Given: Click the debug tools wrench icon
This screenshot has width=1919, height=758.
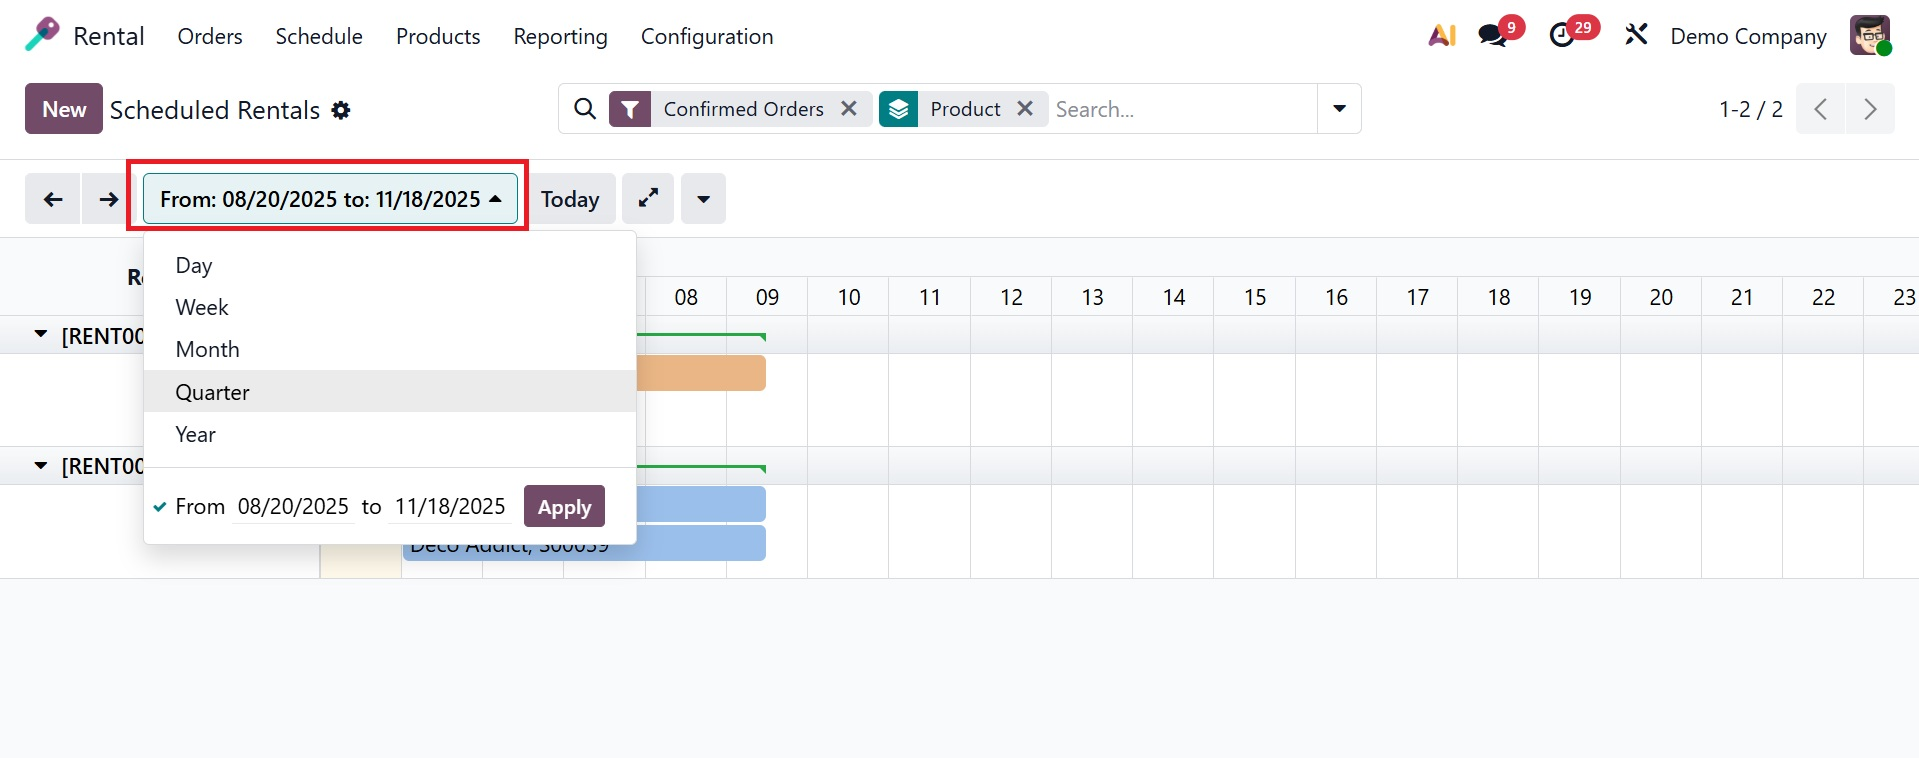Looking at the screenshot, I should [1636, 36].
